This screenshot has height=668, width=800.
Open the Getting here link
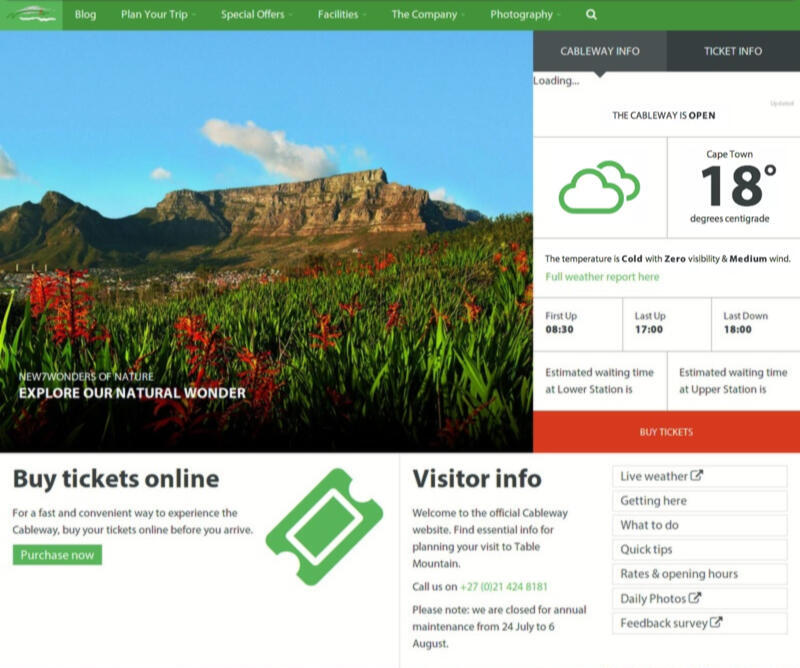pyautogui.click(x=653, y=501)
